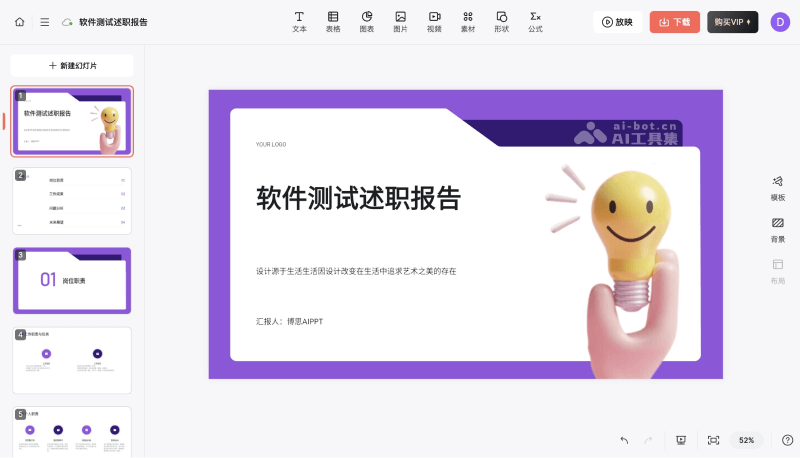This screenshot has height=458, width=800.
Task: Open the 模板 (Template) panel
Action: click(777, 188)
